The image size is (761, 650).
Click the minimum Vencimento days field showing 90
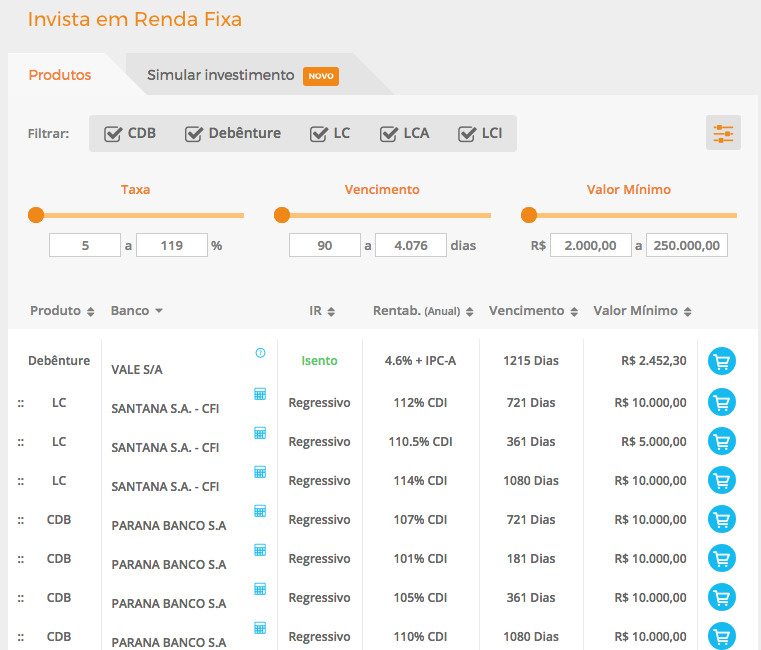(x=325, y=245)
